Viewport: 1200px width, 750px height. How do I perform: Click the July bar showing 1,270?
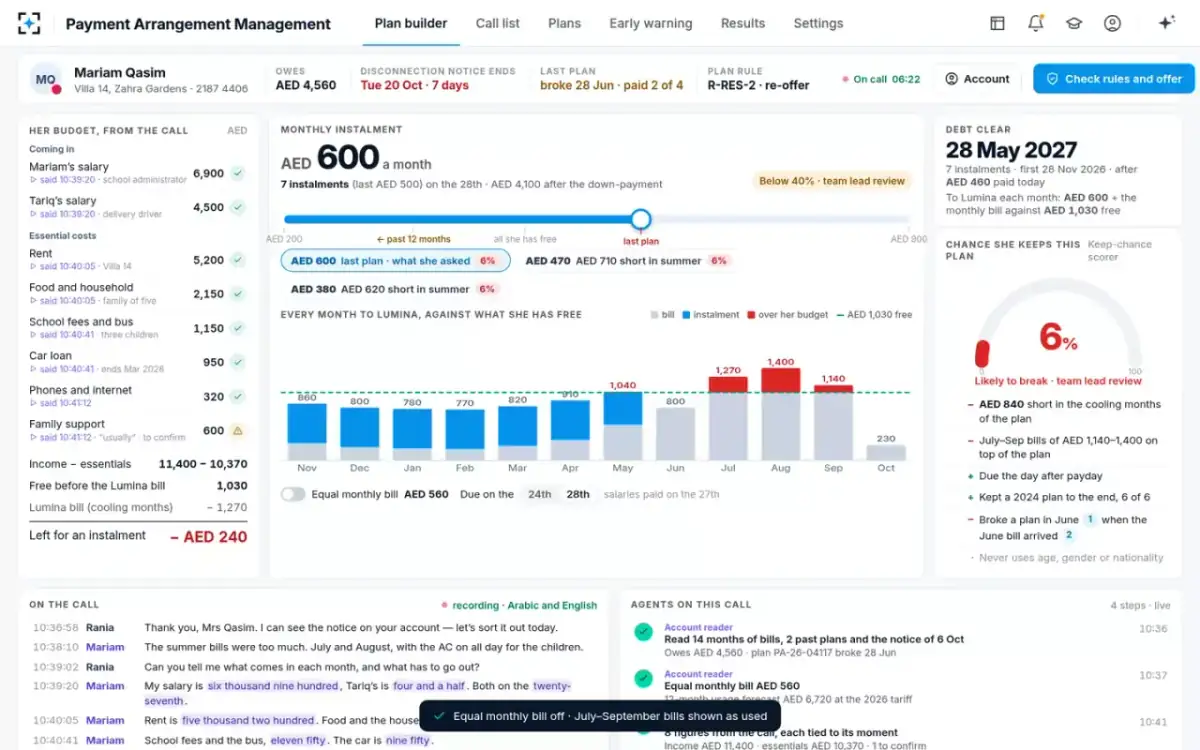click(x=728, y=418)
